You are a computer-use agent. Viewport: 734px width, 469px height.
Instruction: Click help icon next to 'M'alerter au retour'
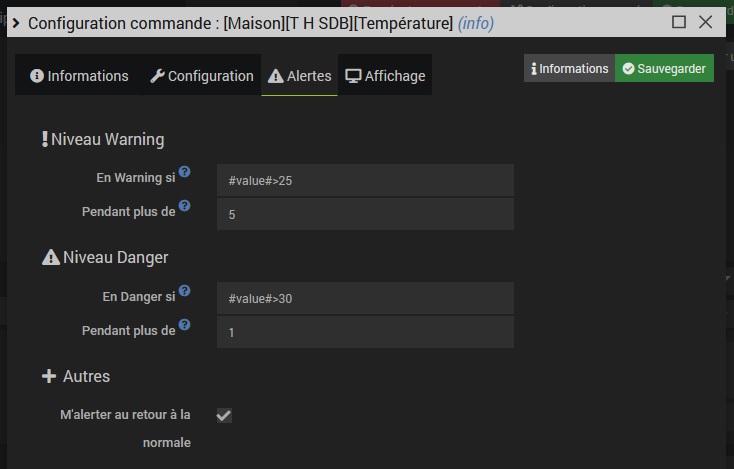pyautogui.click(x=198, y=409)
